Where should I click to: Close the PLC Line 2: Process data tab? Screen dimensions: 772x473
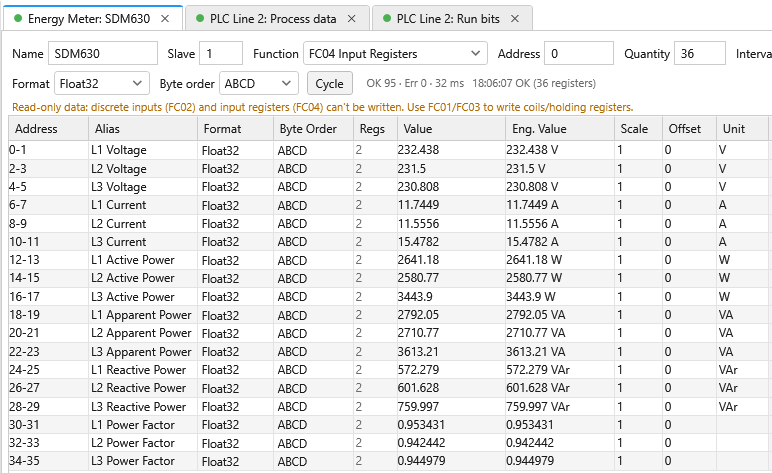click(x=352, y=19)
